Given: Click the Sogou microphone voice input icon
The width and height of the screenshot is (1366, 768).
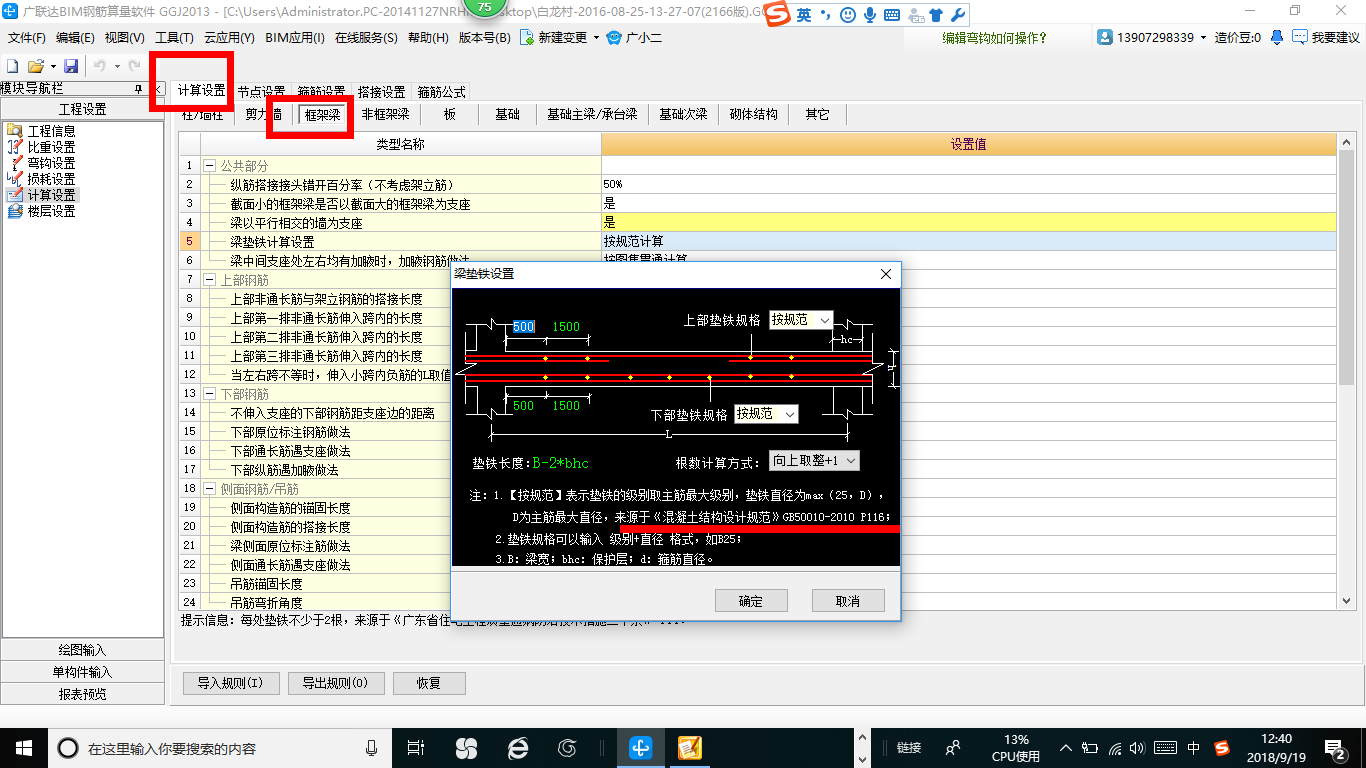Looking at the screenshot, I should coord(870,15).
